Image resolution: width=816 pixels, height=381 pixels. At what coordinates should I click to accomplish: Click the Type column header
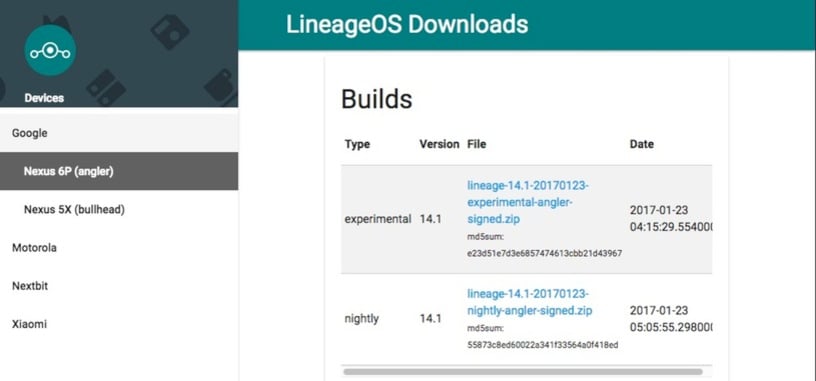tap(357, 145)
